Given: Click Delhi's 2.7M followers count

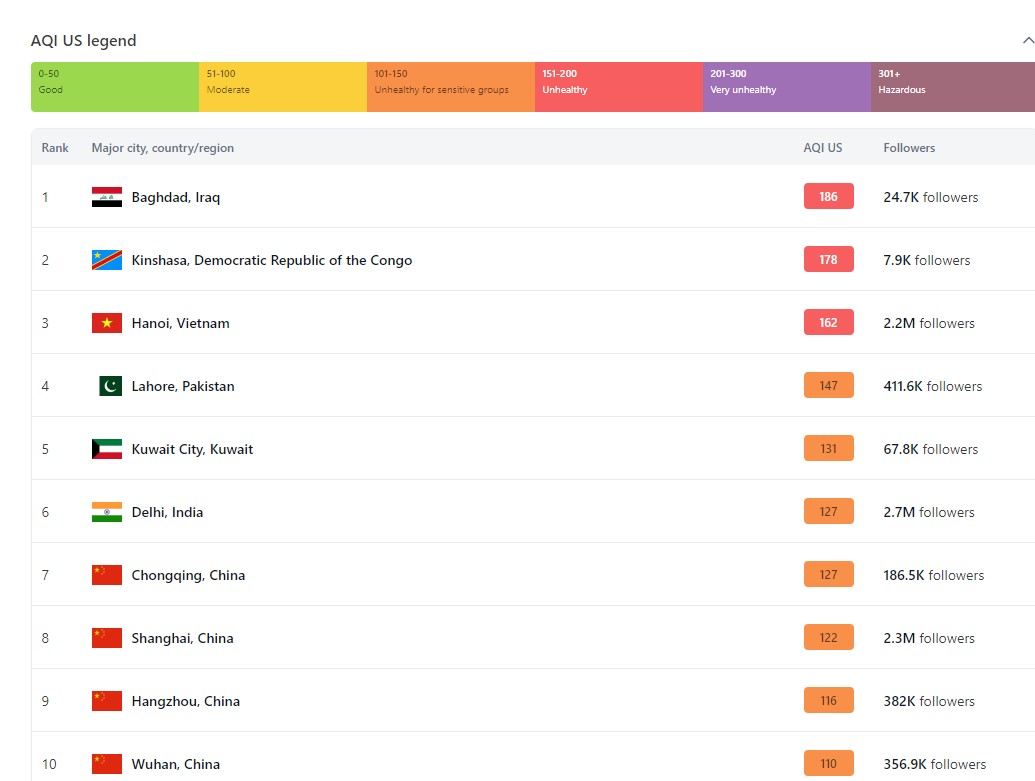Looking at the screenshot, I should [929, 512].
